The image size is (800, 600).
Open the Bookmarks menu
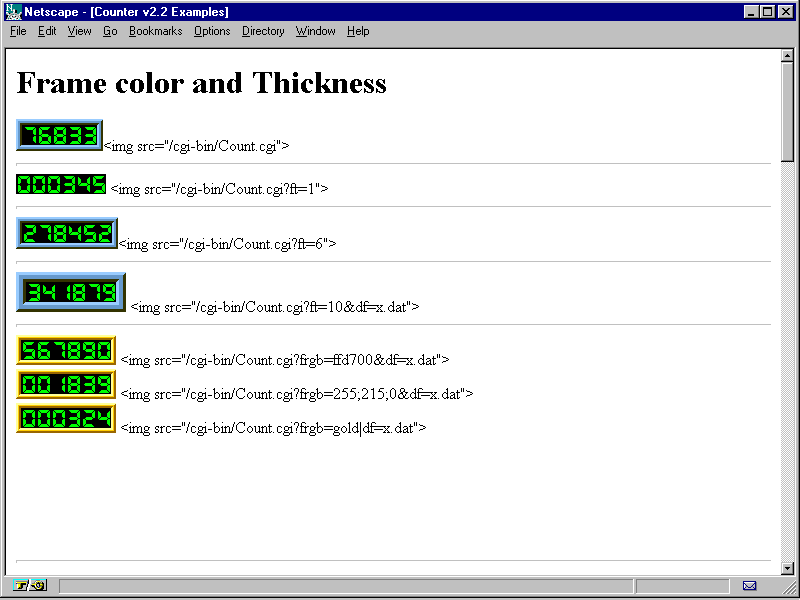click(x=155, y=31)
